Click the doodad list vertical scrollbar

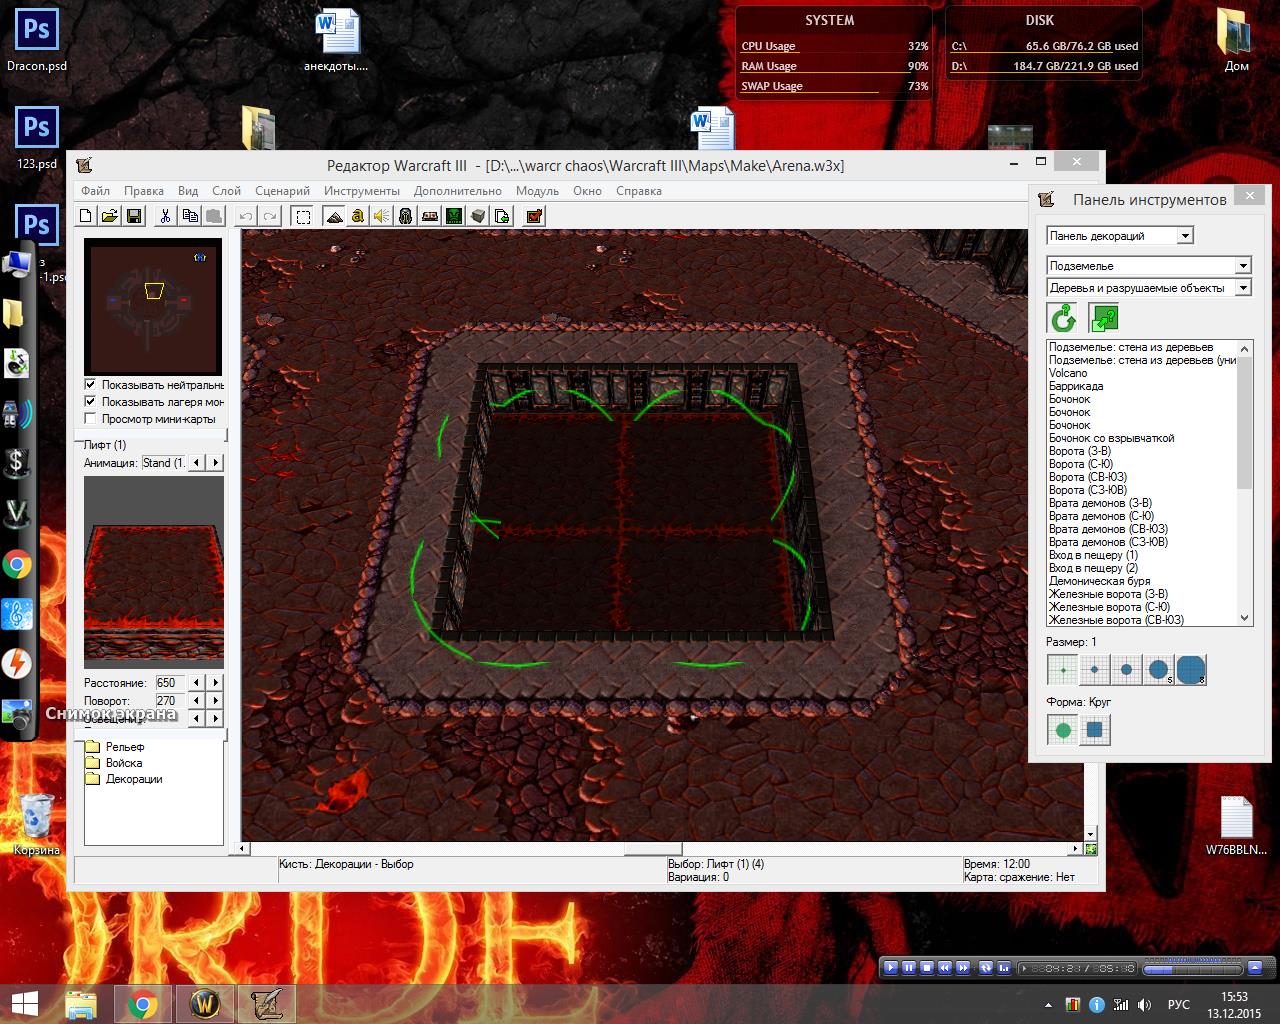coord(1245,482)
